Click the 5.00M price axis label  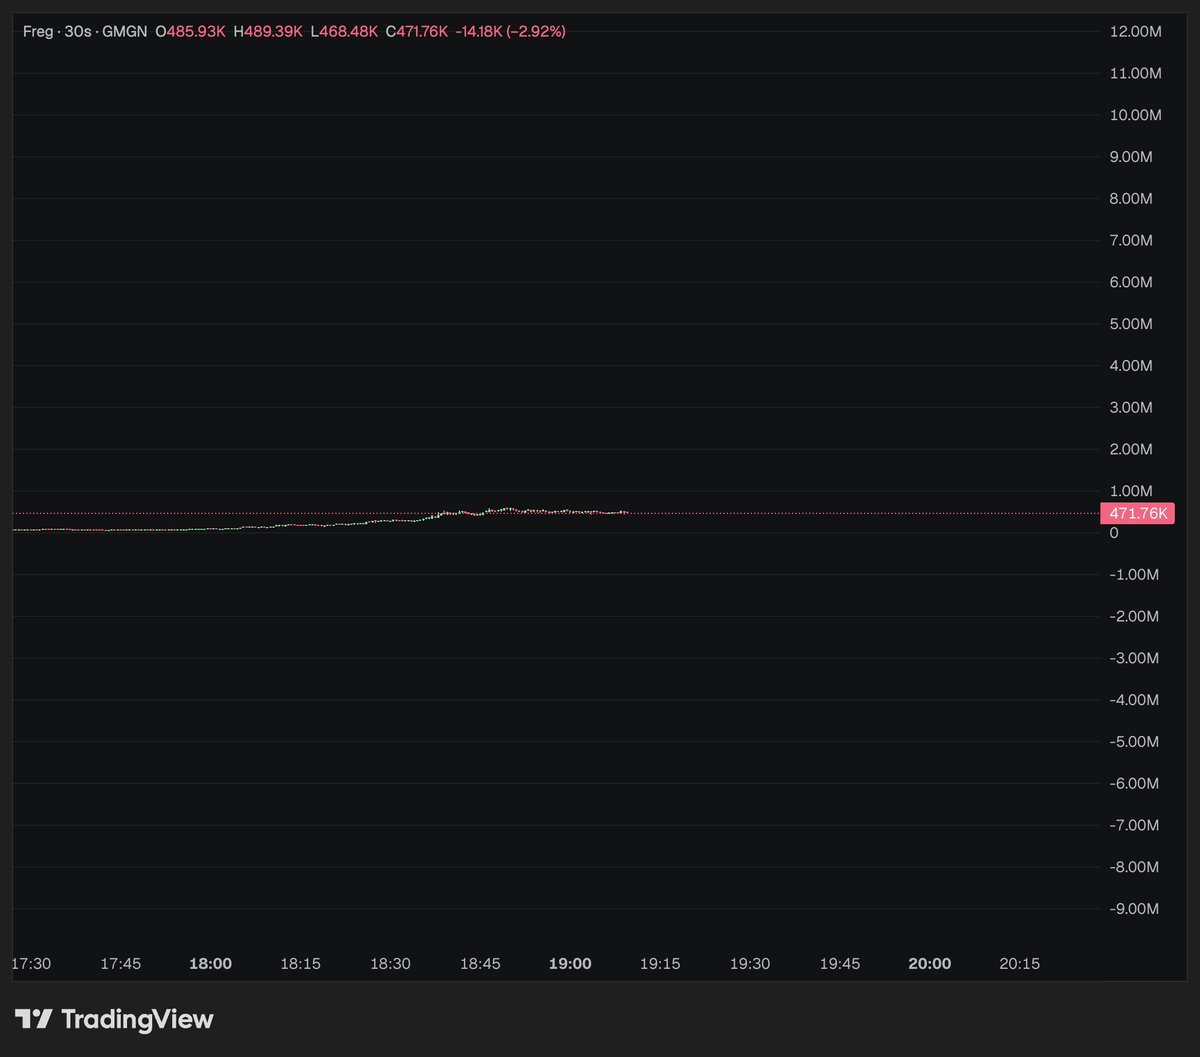(x=1132, y=324)
